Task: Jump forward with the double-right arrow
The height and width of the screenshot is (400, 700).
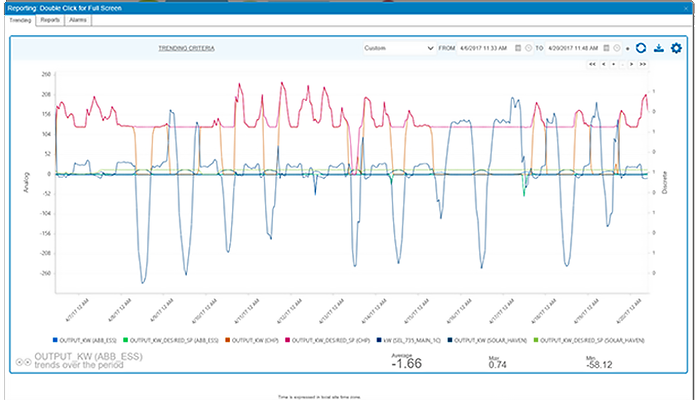Action: (x=643, y=64)
